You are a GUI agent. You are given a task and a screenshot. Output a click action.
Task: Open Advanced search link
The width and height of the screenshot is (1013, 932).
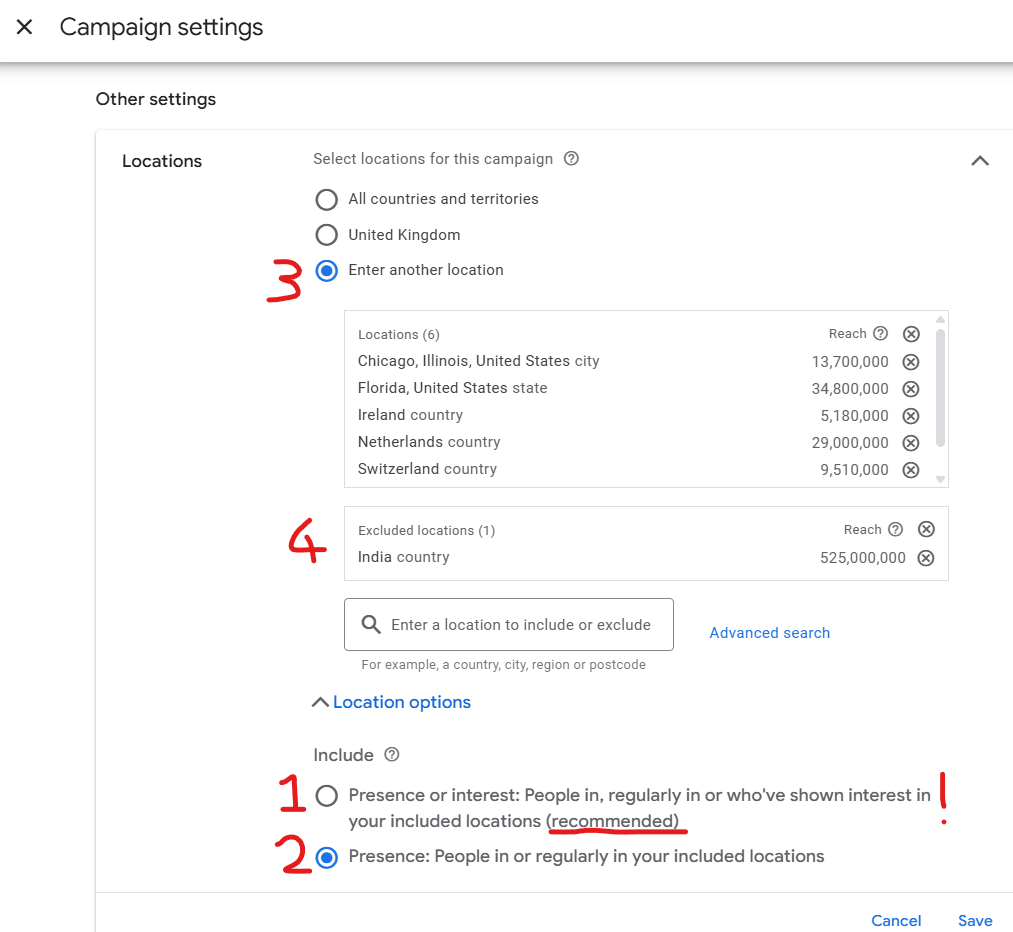pyautogui.click(x=769, y=633)
